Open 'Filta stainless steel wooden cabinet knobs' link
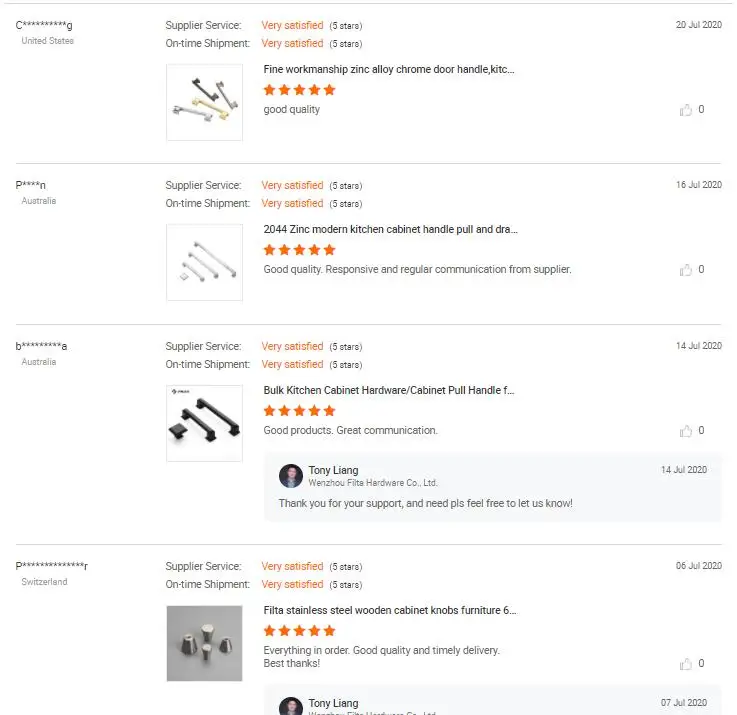This screenshot has width=737, height=715. pyautogui.click(x=390, y=611)
